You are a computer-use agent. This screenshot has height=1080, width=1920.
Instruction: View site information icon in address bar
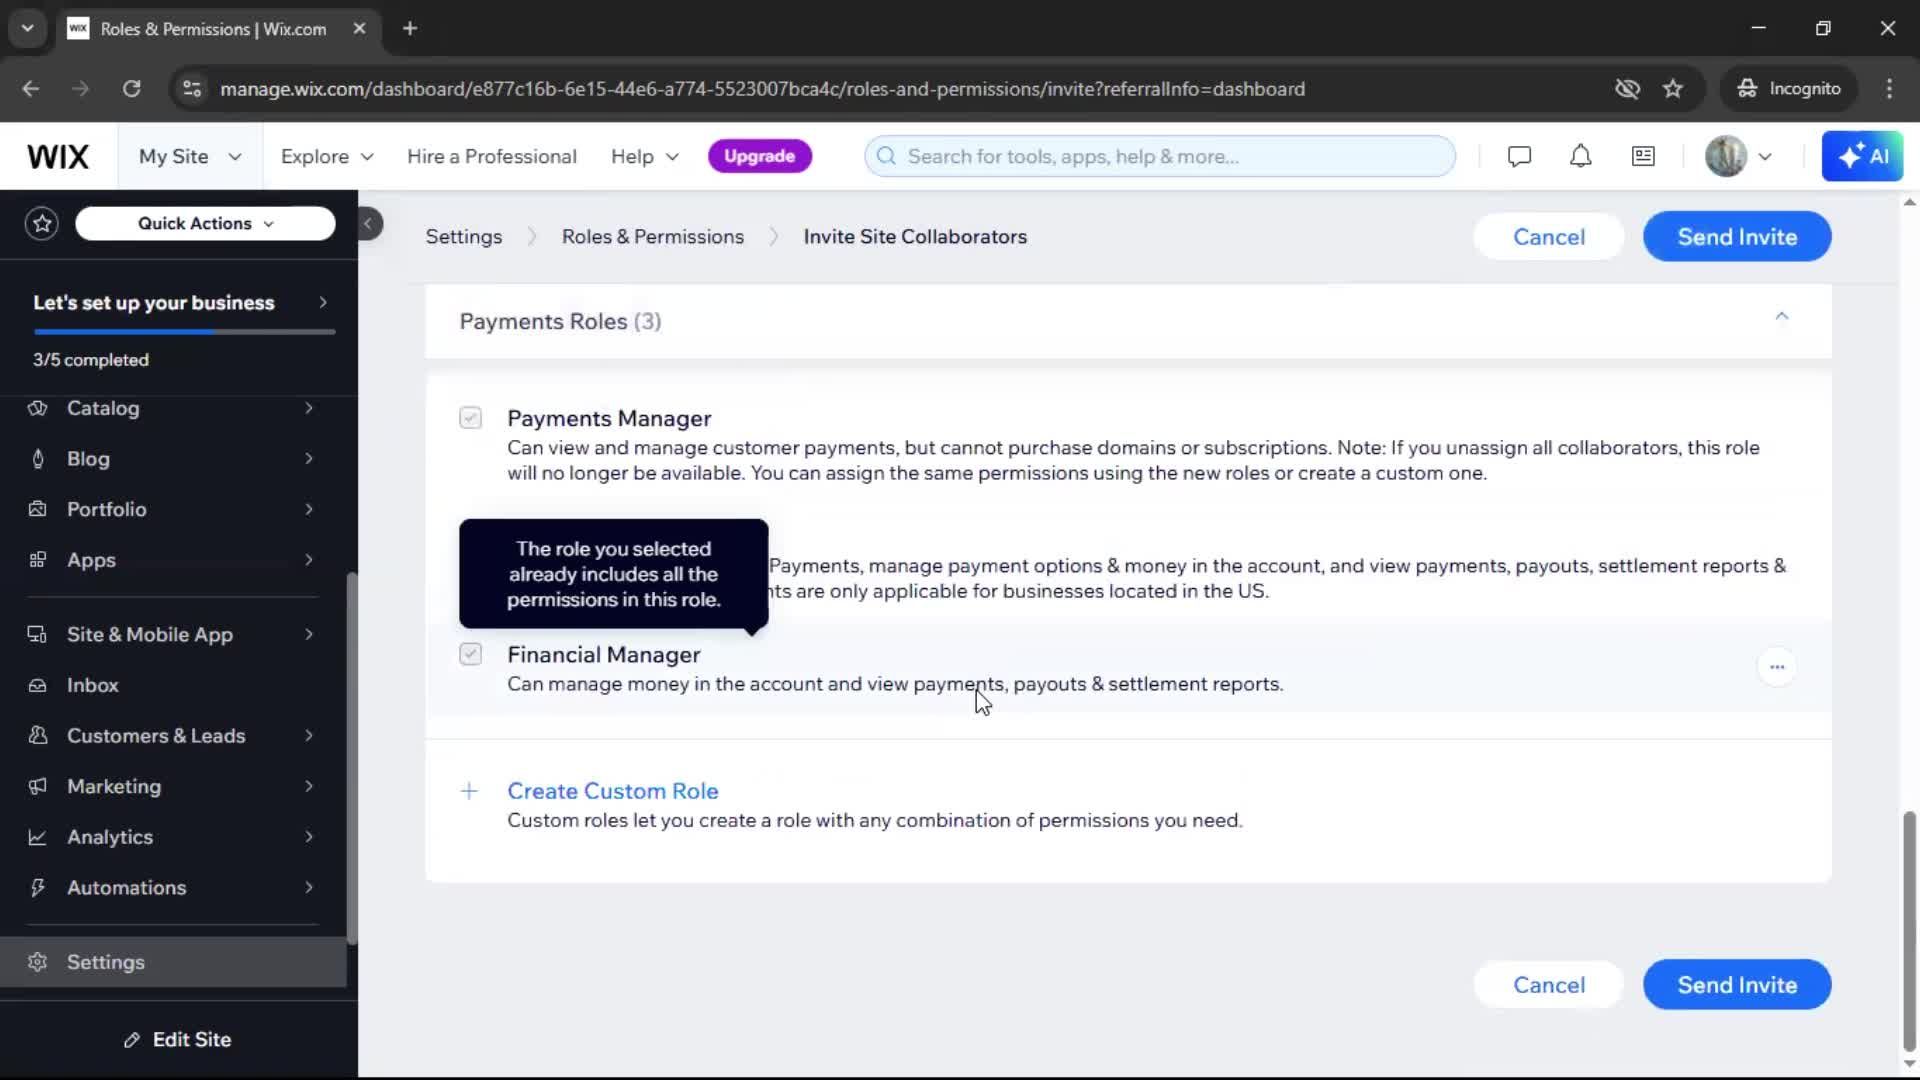(192, 89)
